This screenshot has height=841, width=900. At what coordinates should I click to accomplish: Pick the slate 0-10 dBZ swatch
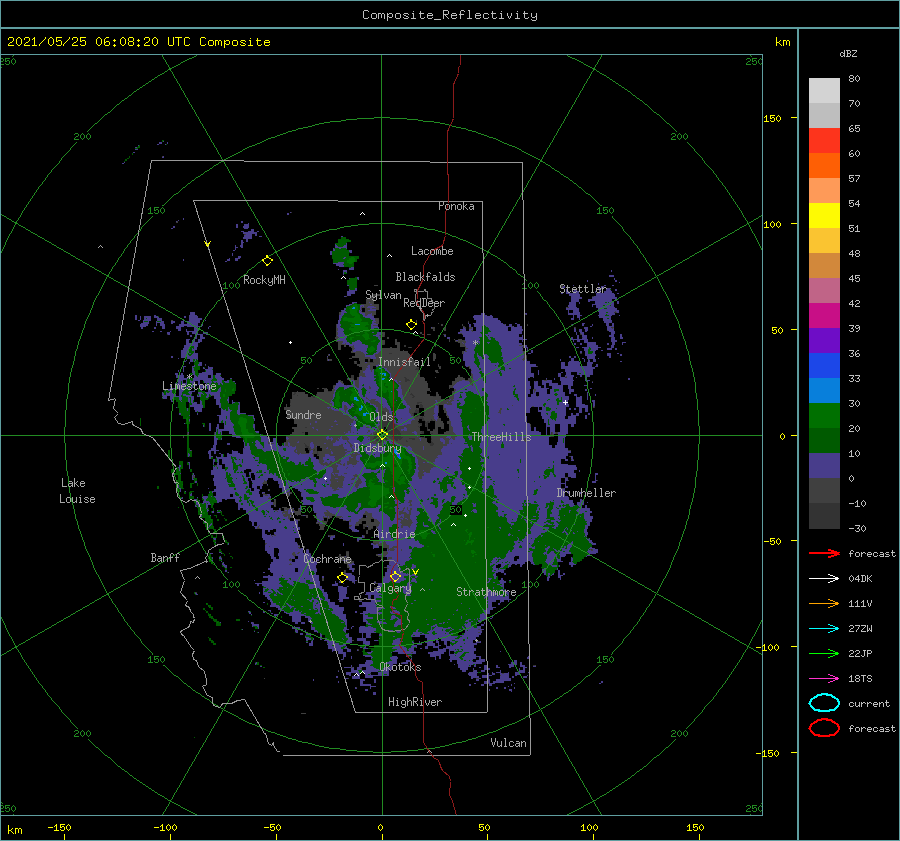tap(824, 466)
